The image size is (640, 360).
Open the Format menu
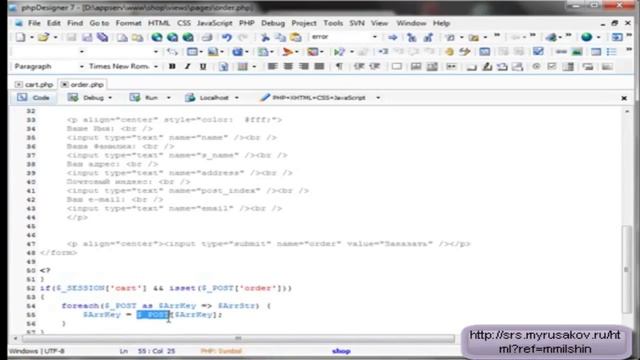tap(128, 23)
